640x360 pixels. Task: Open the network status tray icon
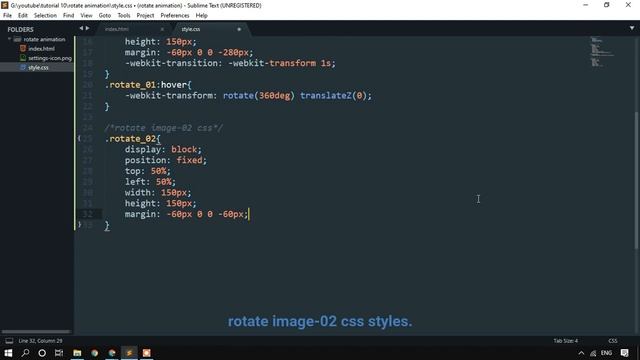click(593, 353)
